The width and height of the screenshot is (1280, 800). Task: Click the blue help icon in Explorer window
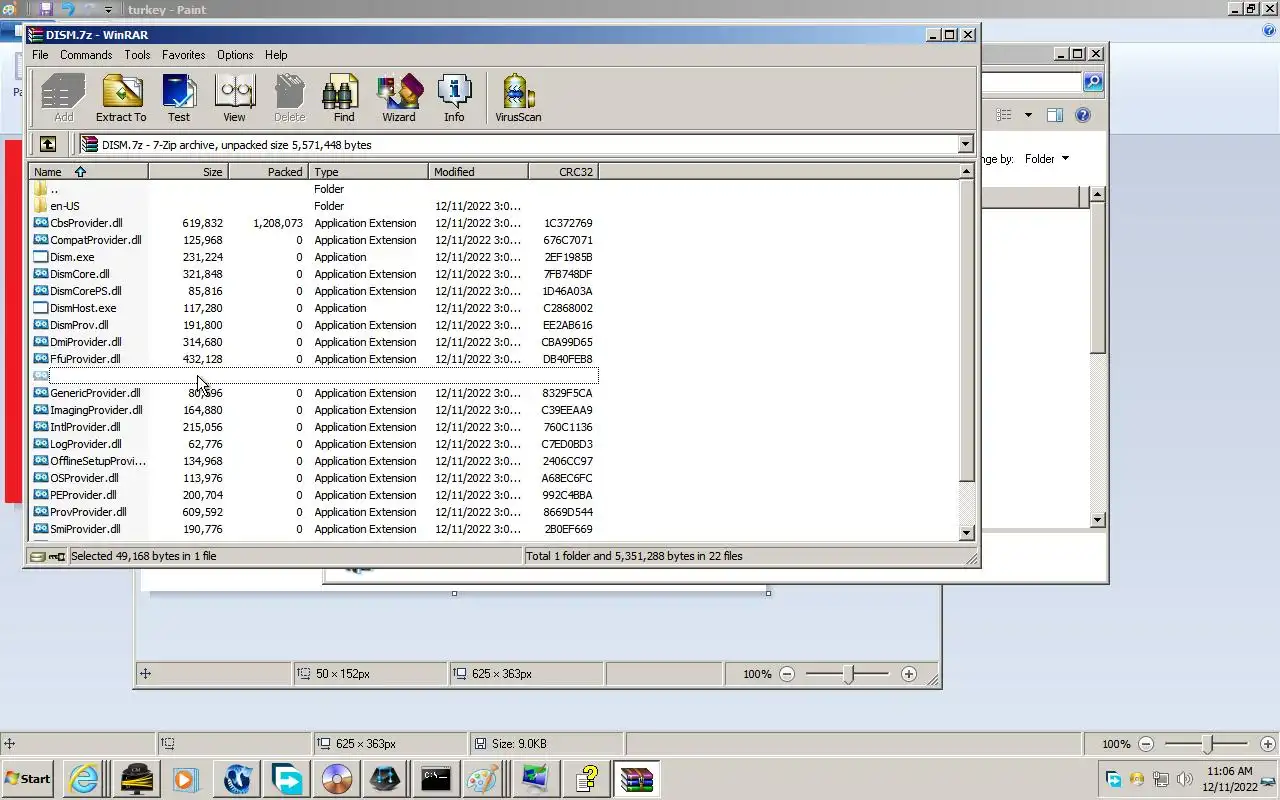click(x=1082, y=115)
